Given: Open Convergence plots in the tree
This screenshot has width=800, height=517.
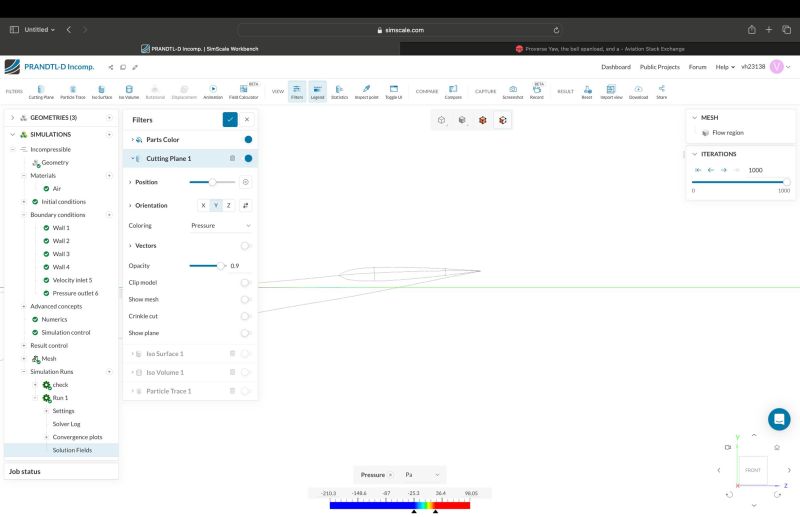Looking at the screenshot, I should point(77,437).
